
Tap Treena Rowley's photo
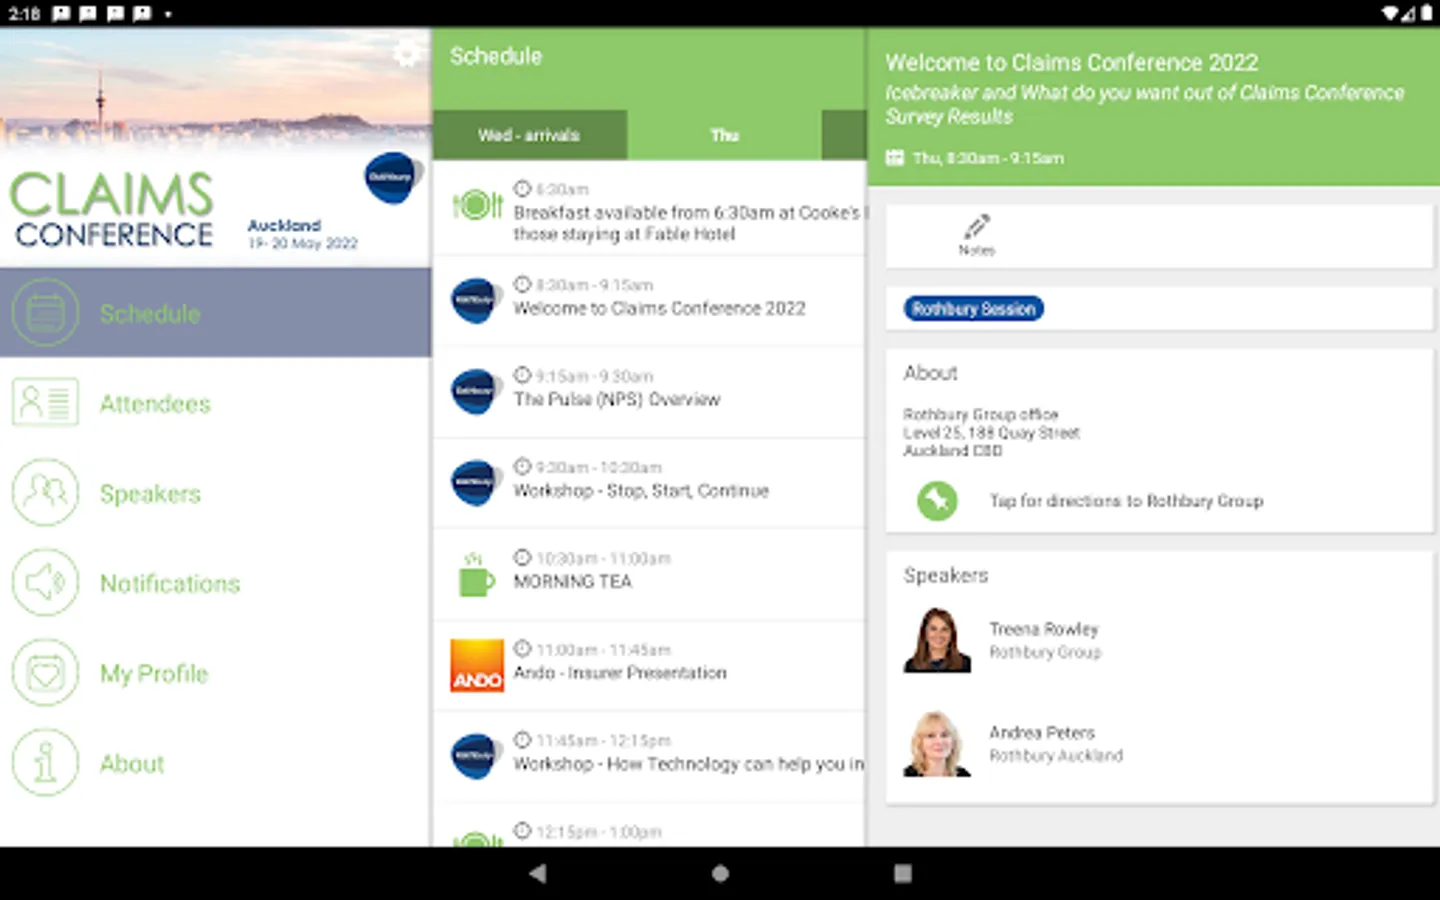click(937, 640)
